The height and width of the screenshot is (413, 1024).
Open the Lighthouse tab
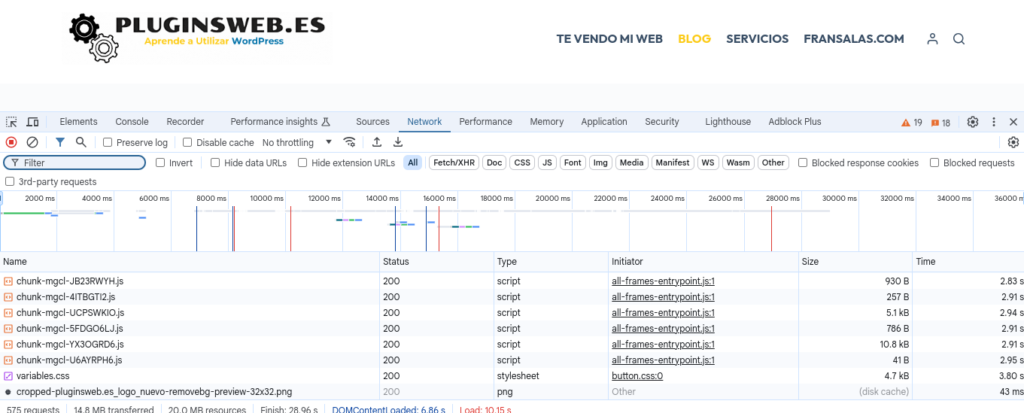coord(728,122)
